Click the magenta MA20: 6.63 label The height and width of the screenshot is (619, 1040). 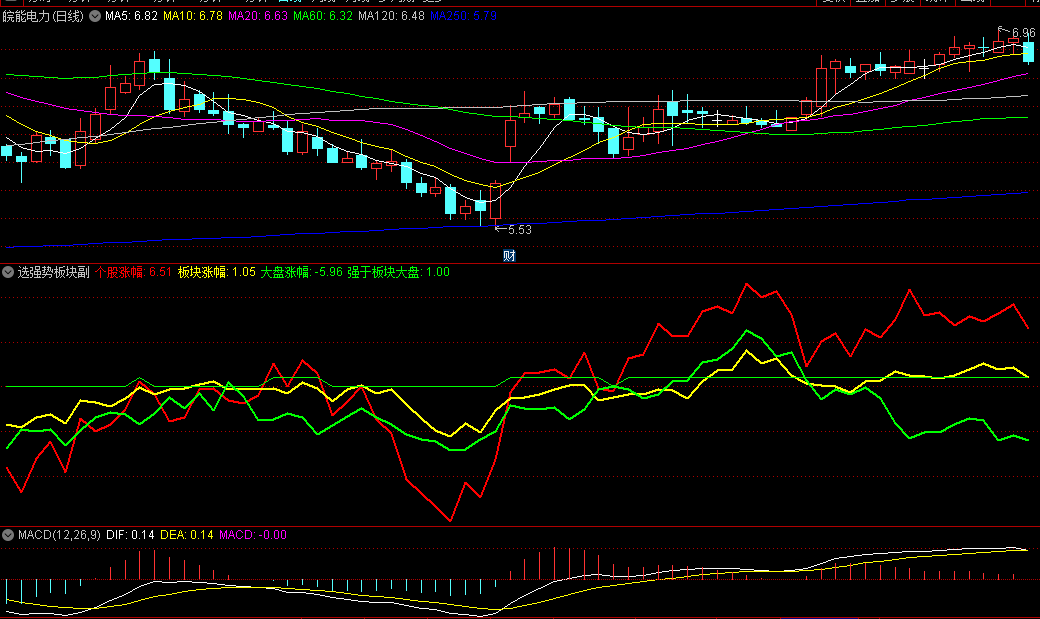[258, 16]
